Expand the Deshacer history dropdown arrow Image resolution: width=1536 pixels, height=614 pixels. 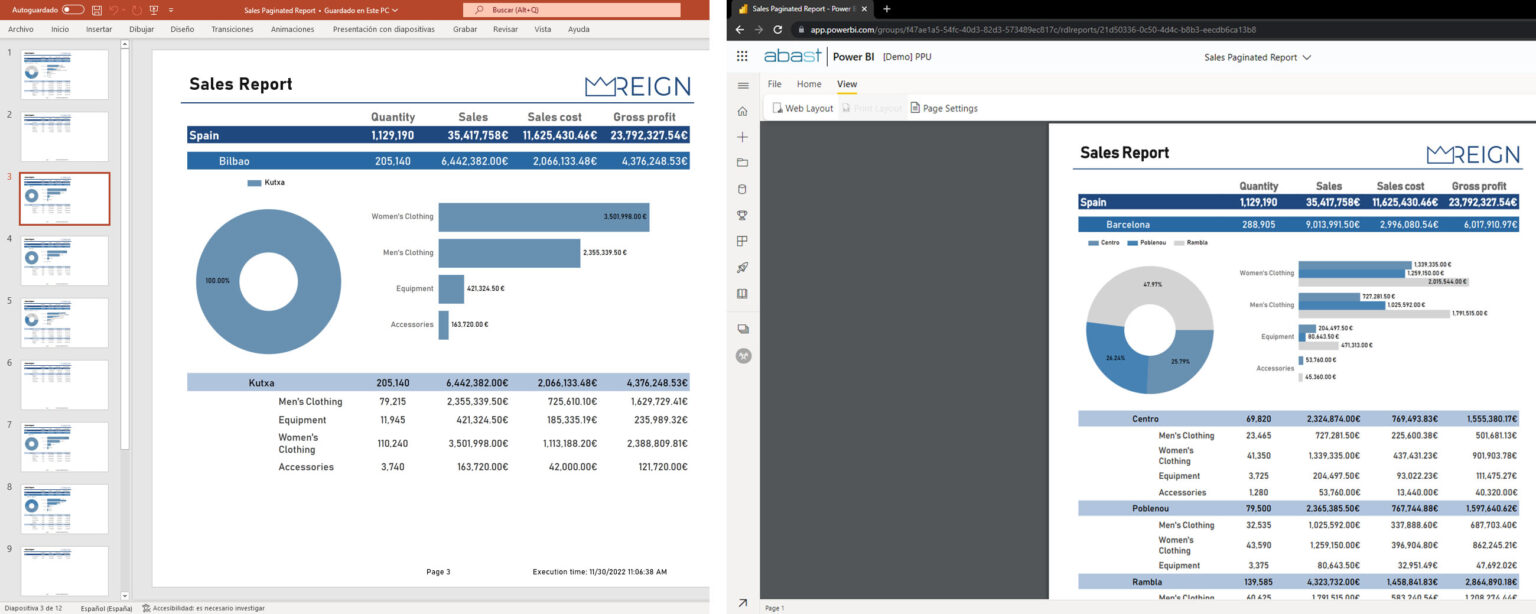[125, 10]
